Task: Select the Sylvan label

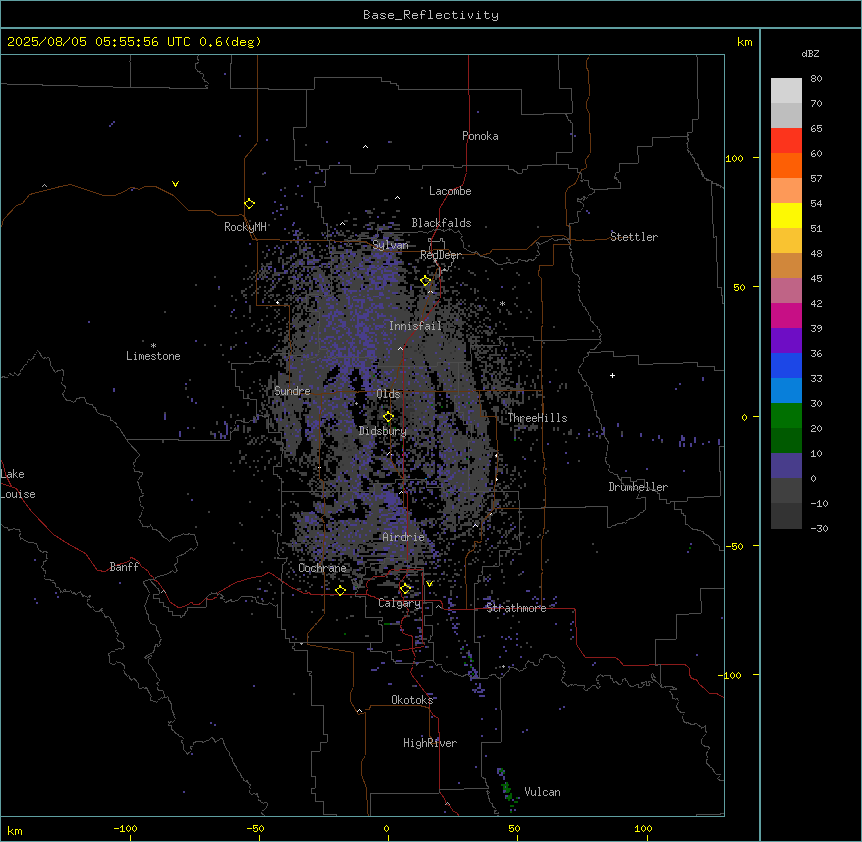Action: coord(390,245)
